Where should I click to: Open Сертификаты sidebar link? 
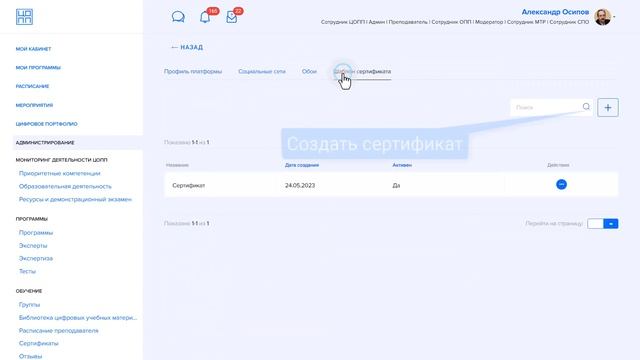39,343
